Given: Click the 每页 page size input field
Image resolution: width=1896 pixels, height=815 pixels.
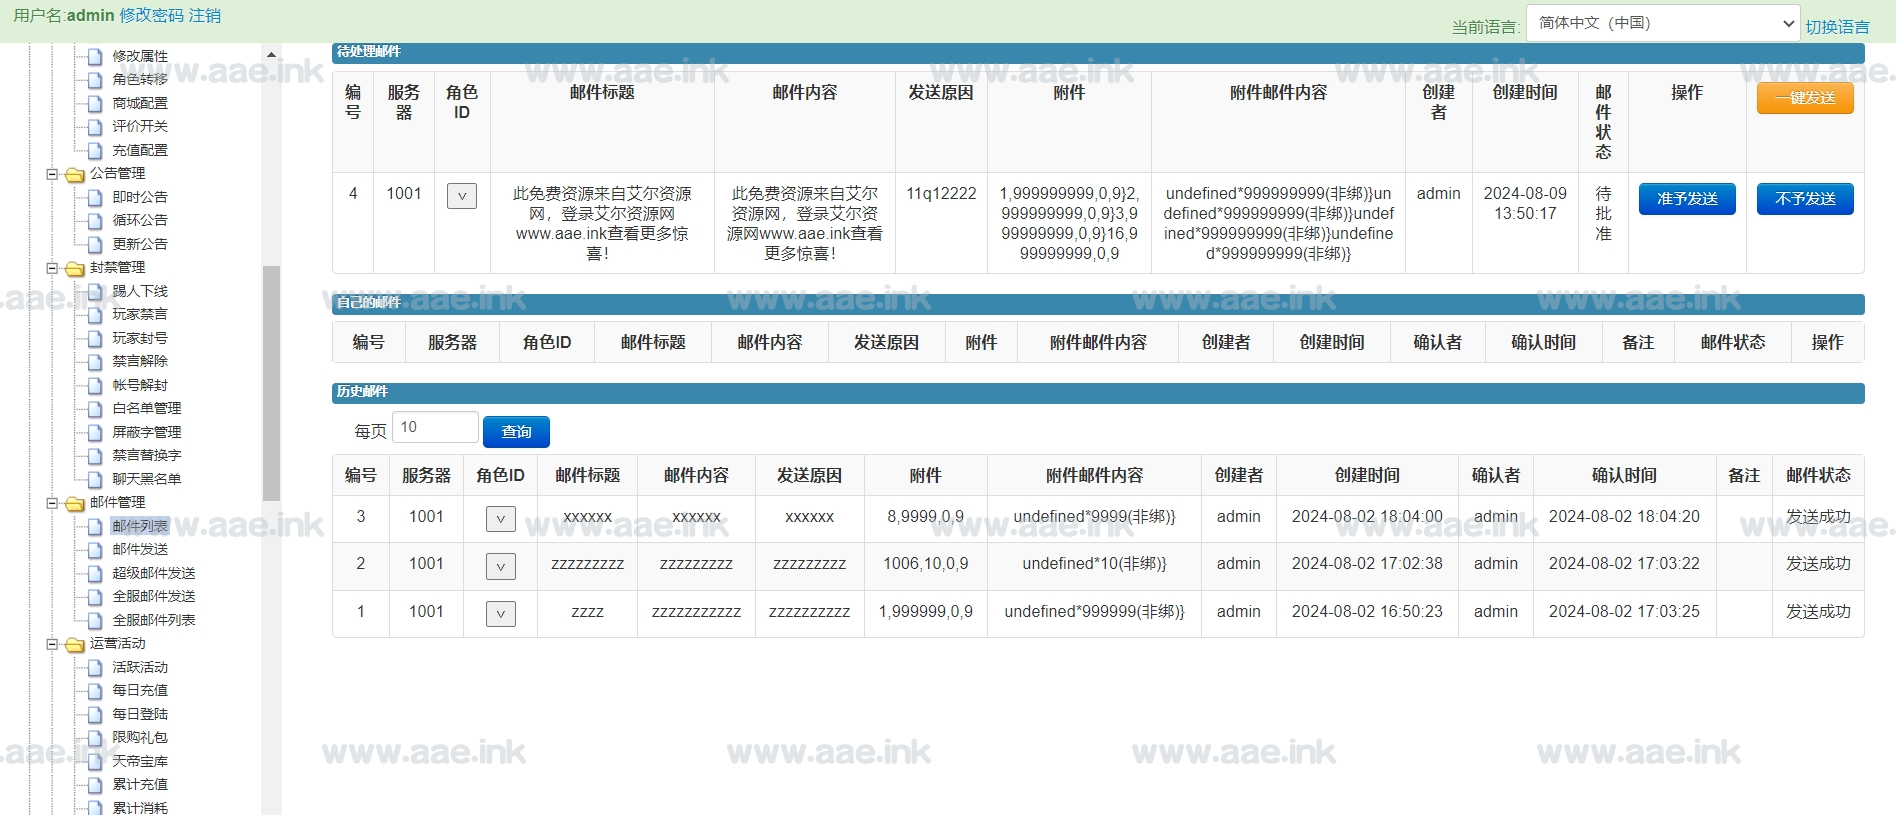Looking at the screenshot, I should tap(435, 428).
